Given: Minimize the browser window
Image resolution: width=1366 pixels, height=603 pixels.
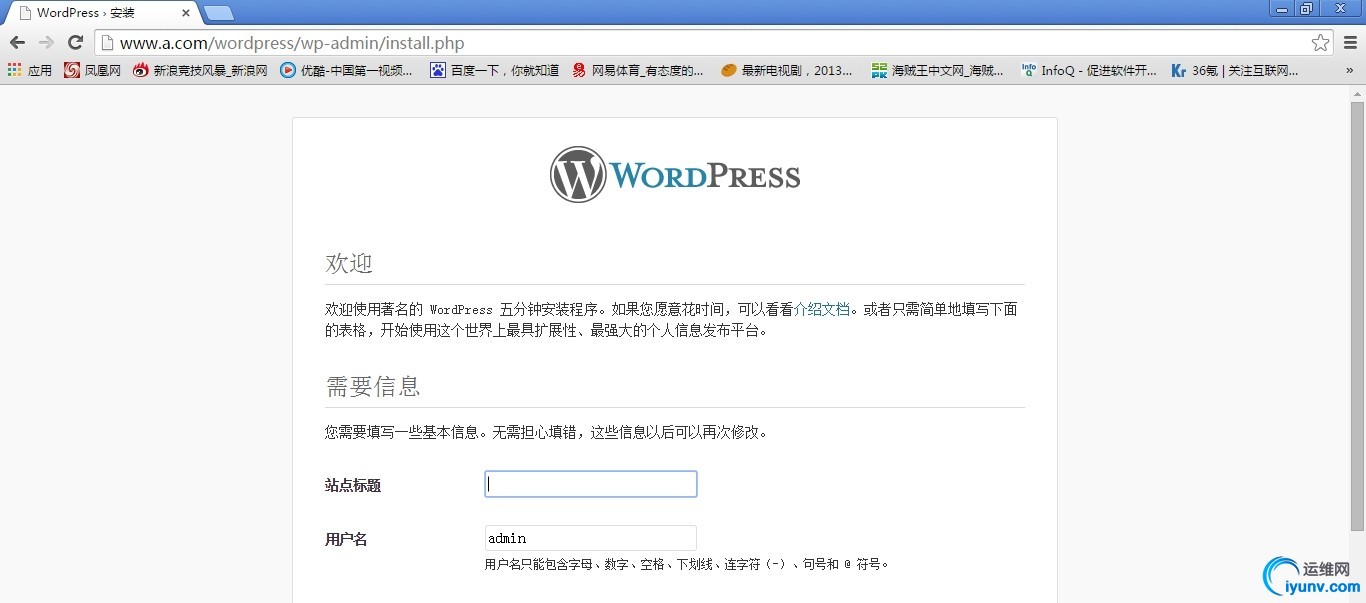Looking at the screenshot, I should coord(1282,8).
